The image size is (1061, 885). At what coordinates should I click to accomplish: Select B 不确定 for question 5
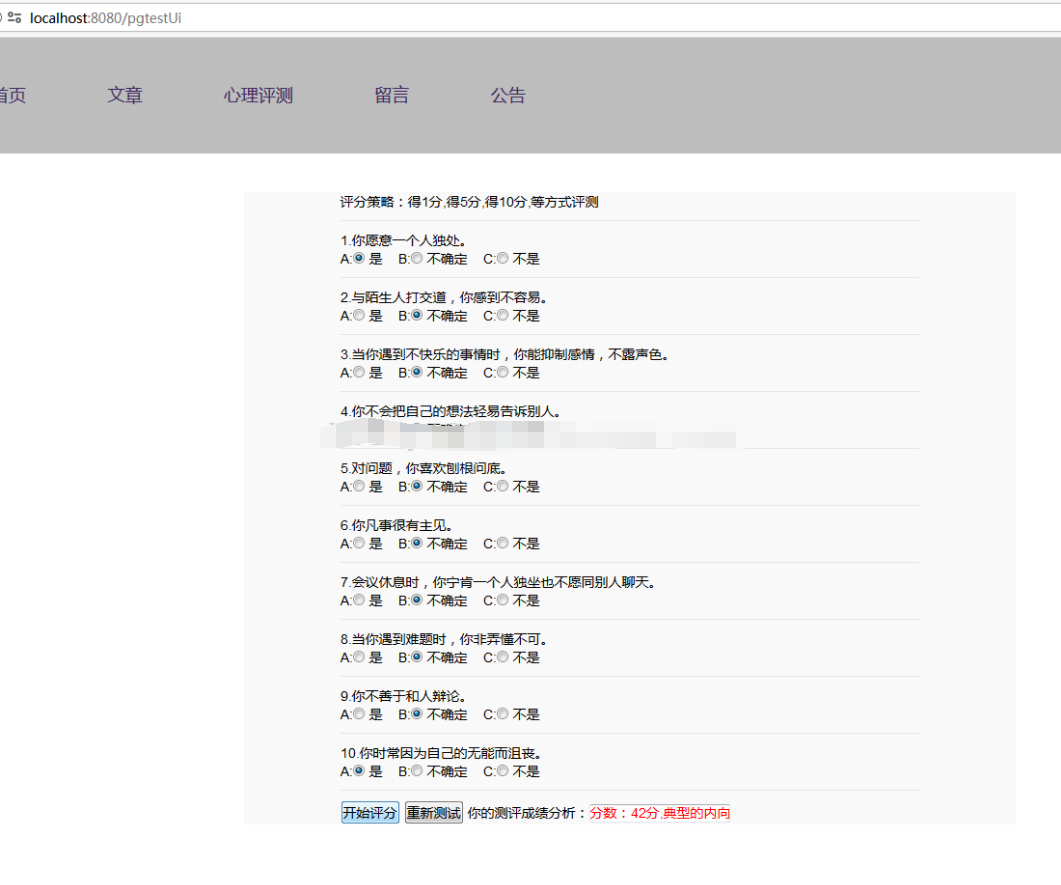click(417, 486)
